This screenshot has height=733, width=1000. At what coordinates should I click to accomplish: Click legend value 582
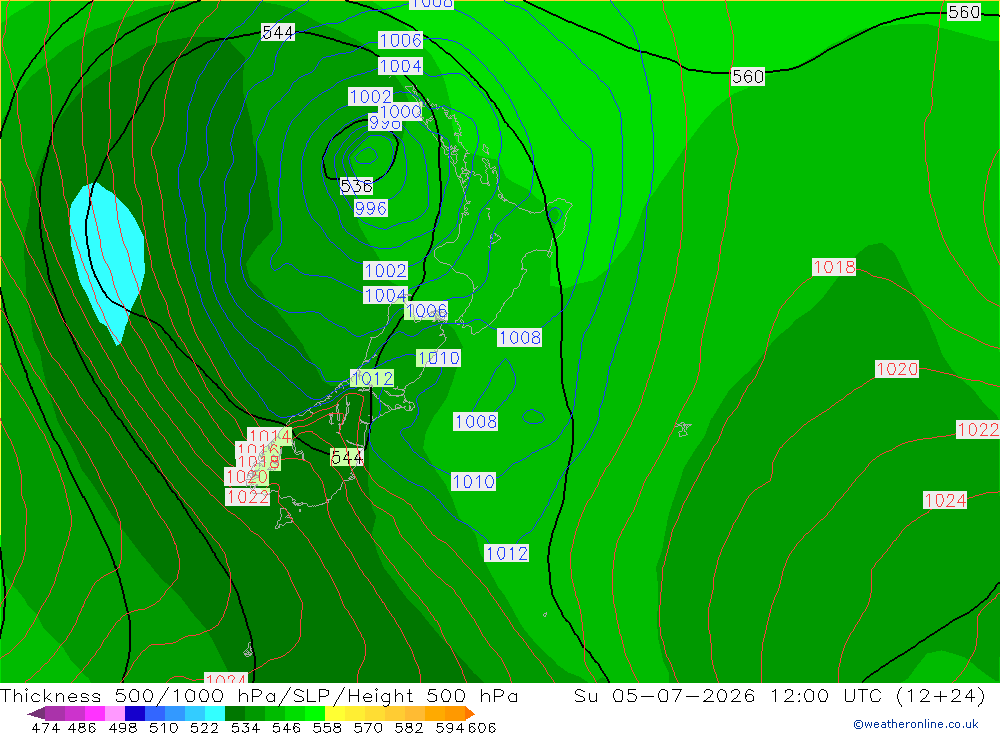coord(409,727)
